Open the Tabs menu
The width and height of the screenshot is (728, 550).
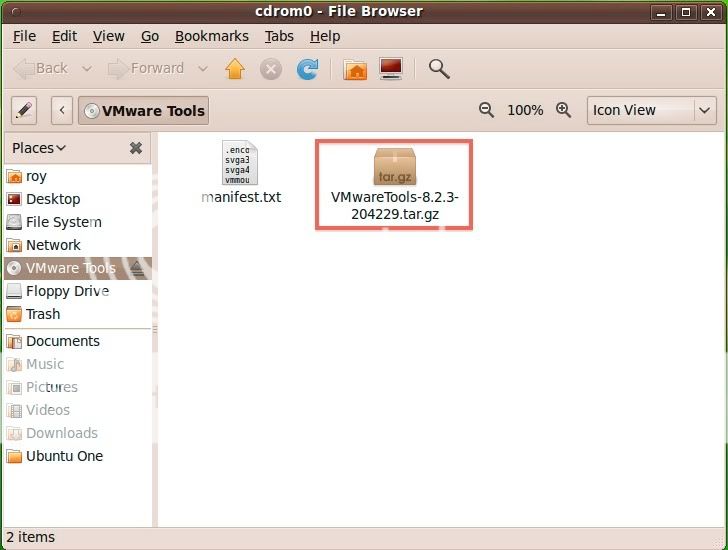click(x=279, y=36)
